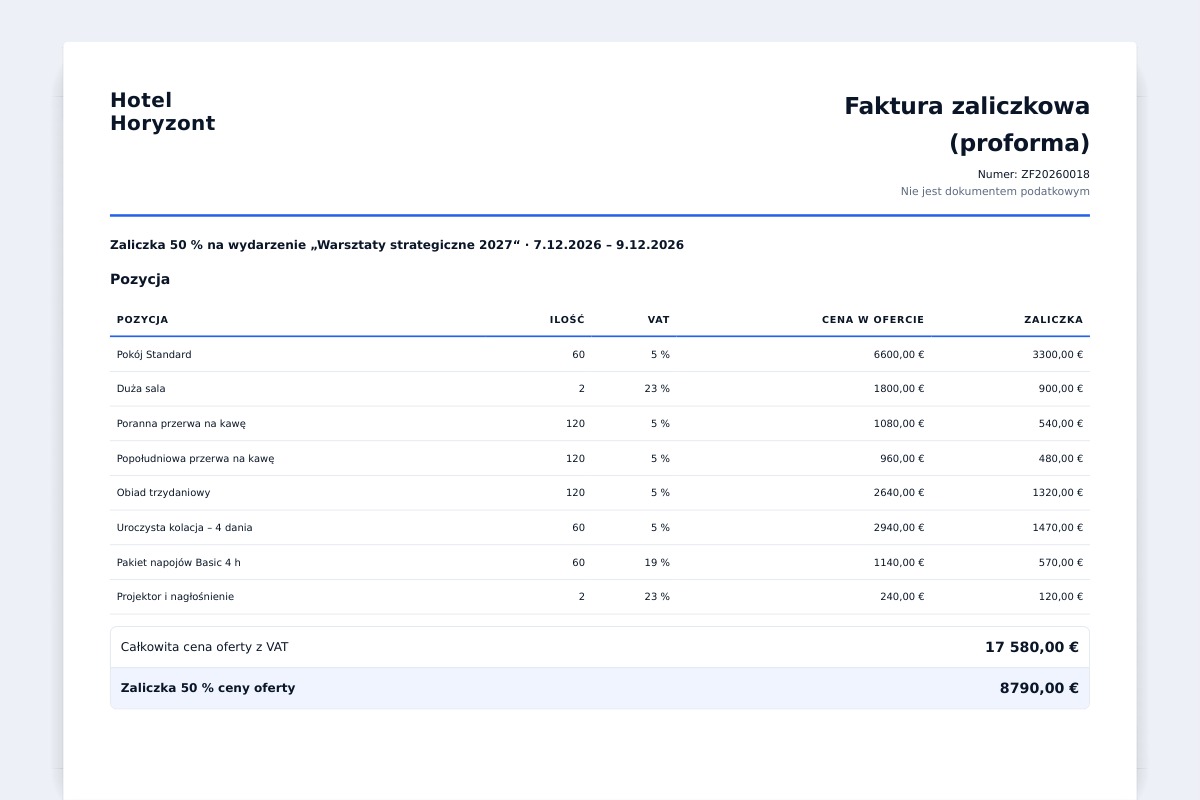Click the 120,00 € deposit amount
Screen dimensions: 1200x800
(1061, 597)
